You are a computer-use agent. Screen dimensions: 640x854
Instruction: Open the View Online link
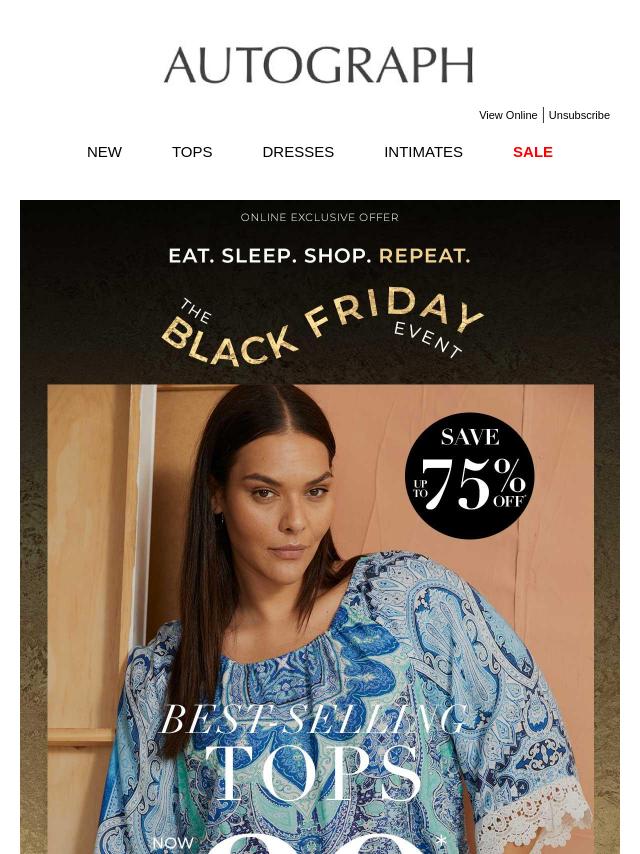click(x=508, y=115)
